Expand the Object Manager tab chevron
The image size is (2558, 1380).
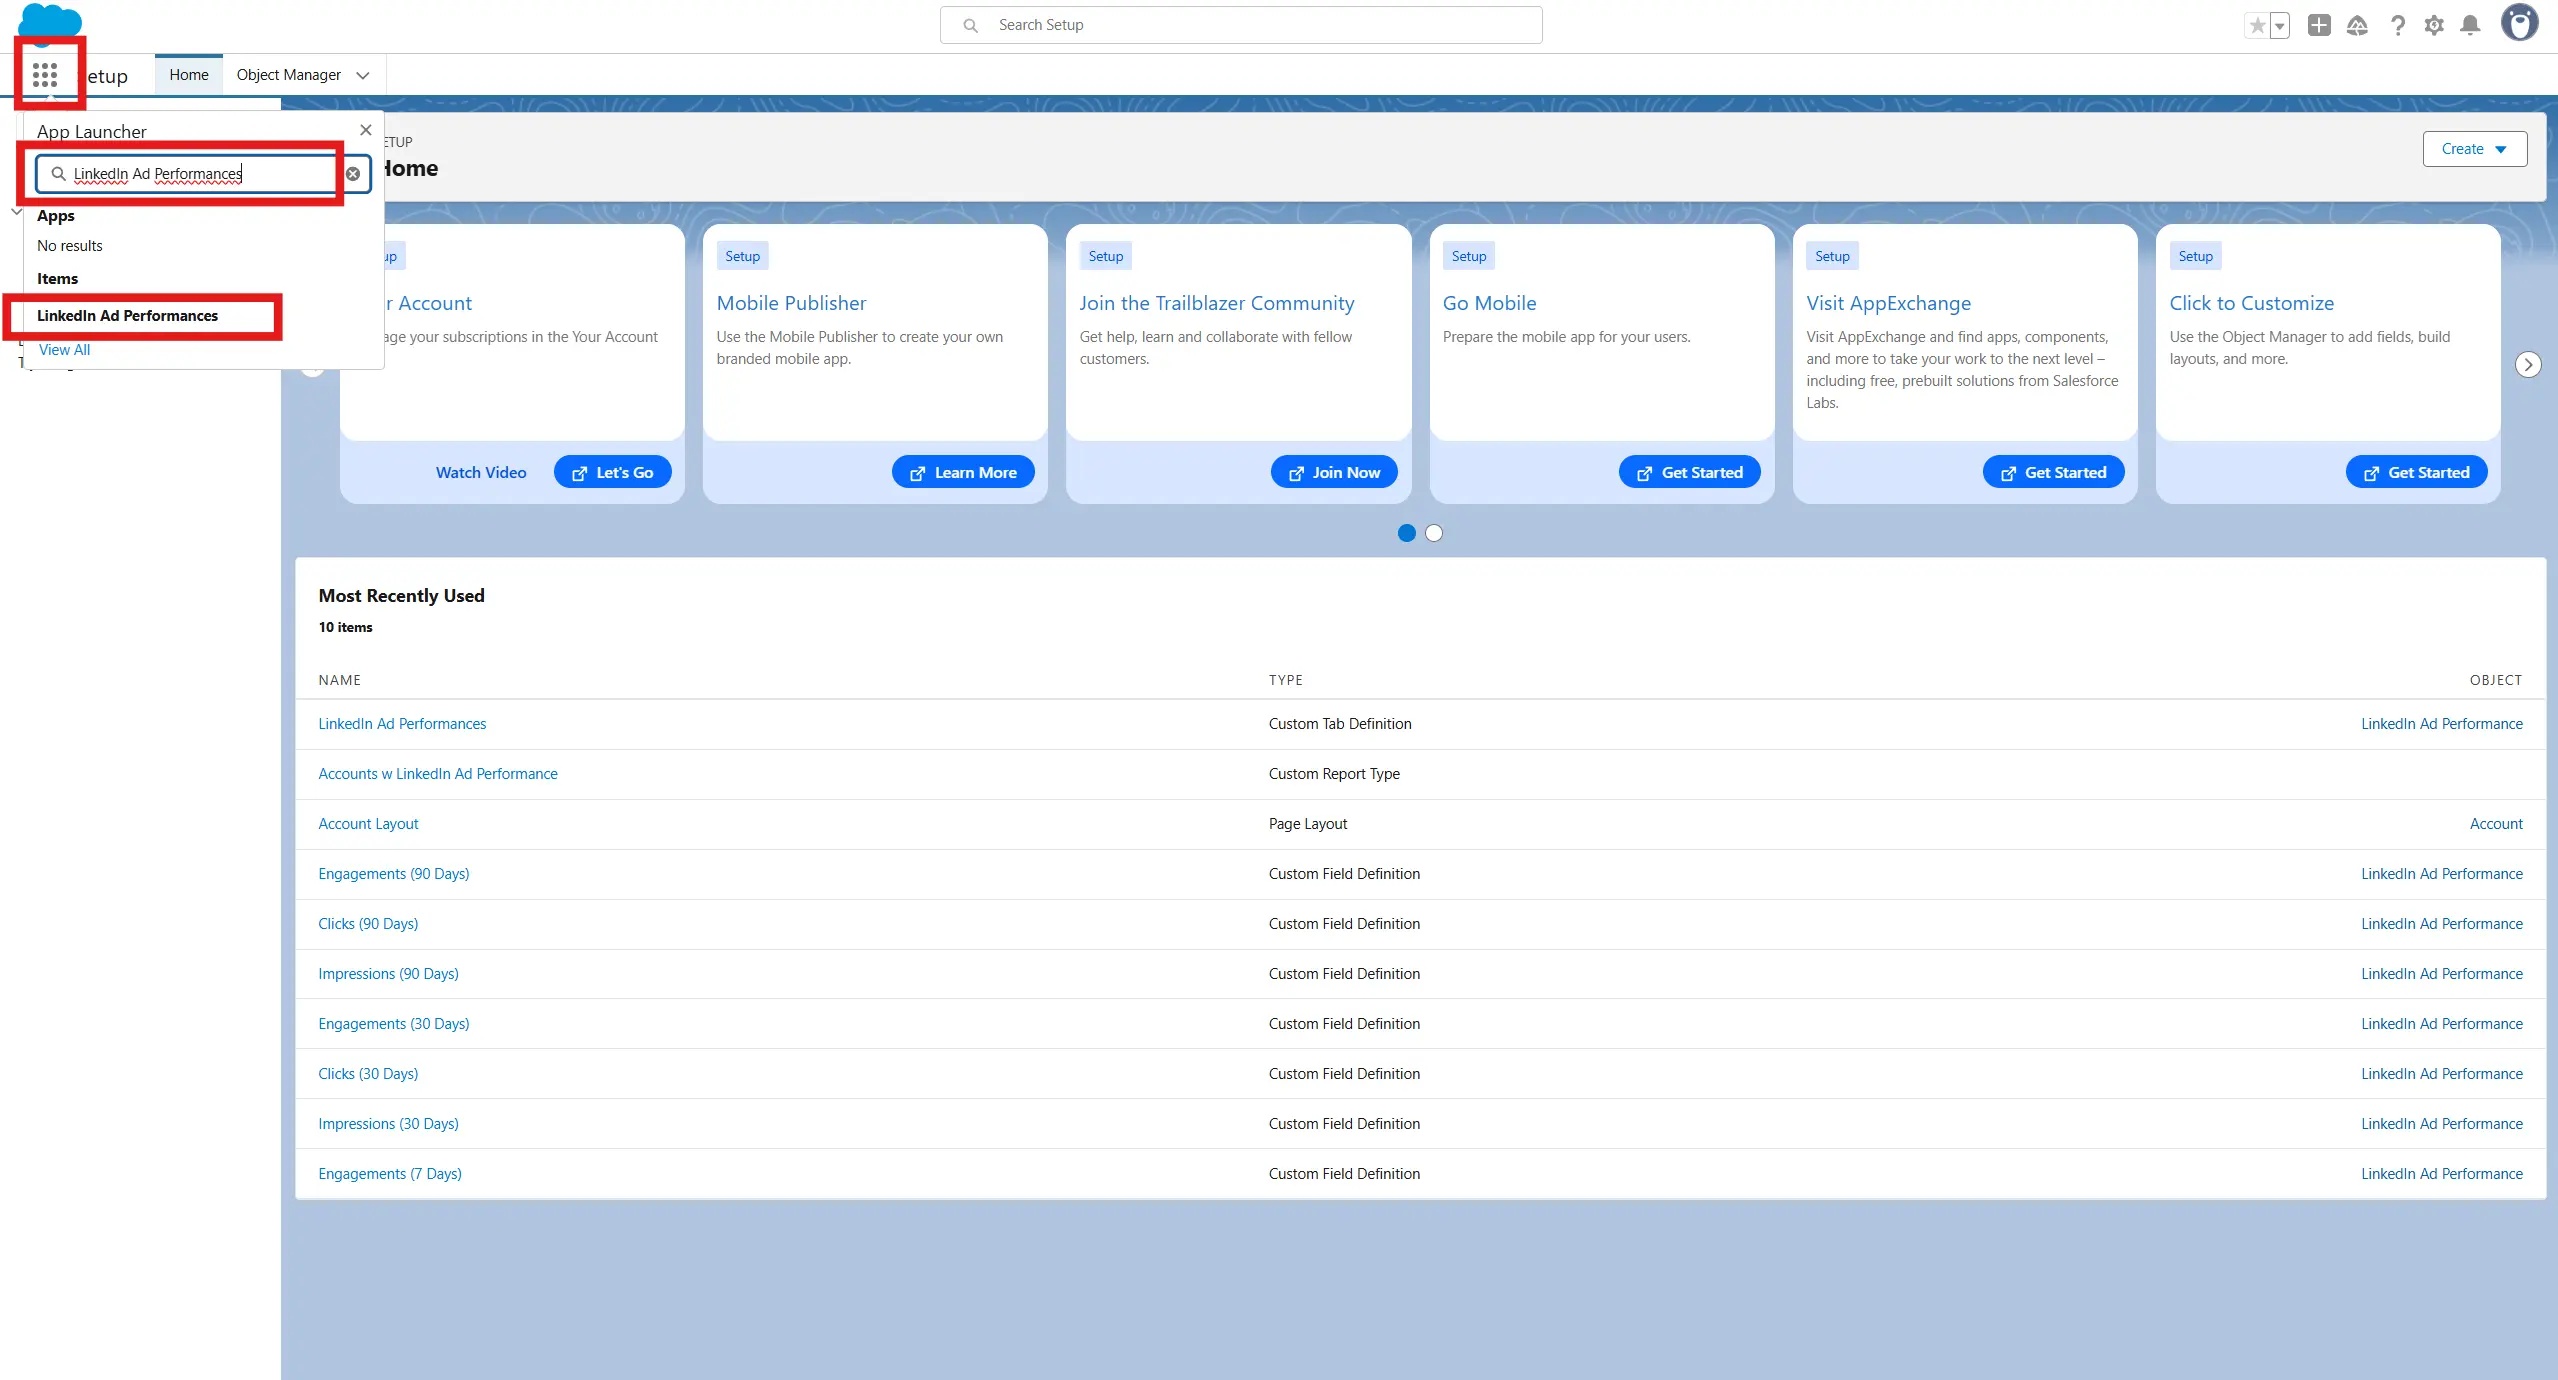click(x=363, y=75)
